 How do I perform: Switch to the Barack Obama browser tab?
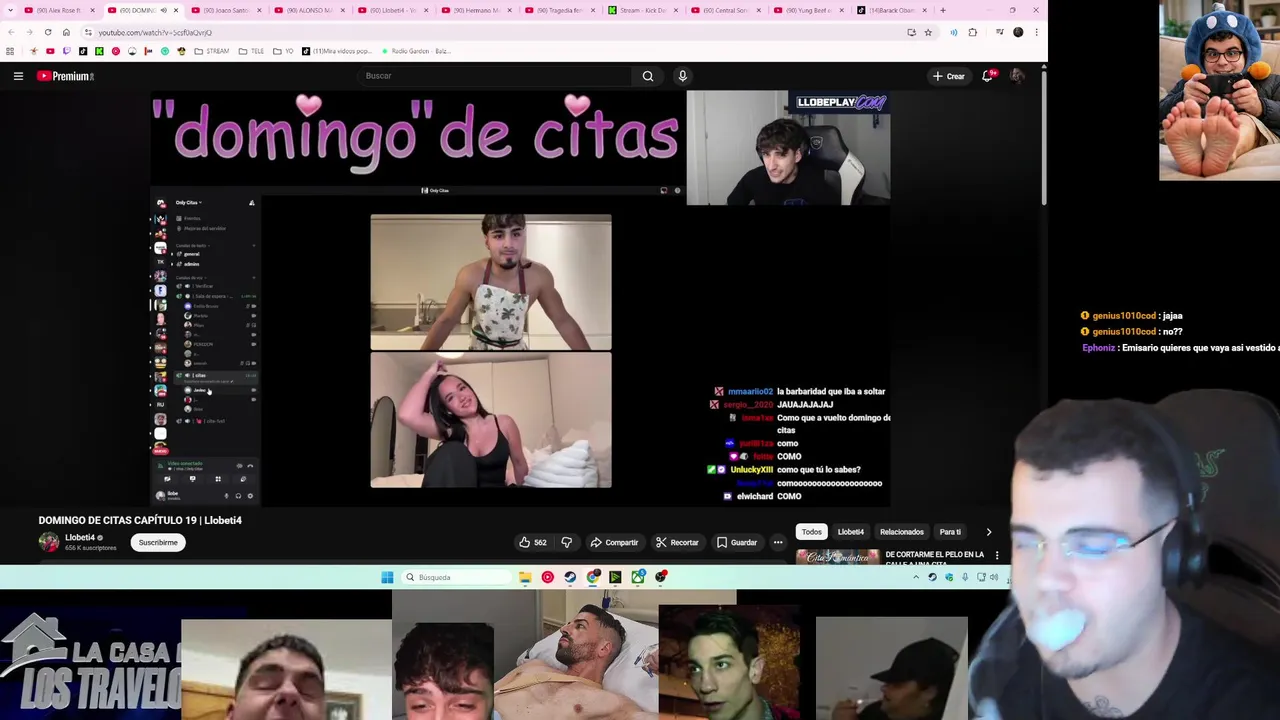click(893, 10)
